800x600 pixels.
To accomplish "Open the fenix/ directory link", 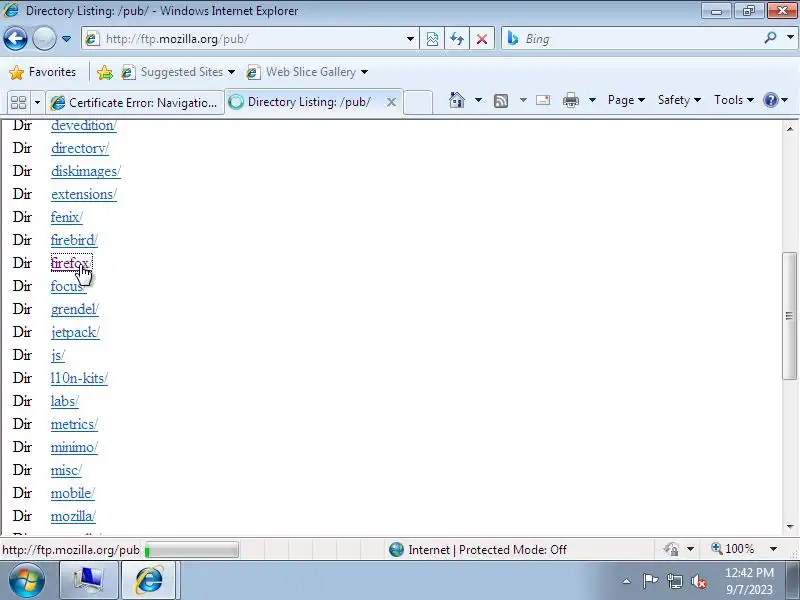I will pyautogui.click(x=66, y=217).
